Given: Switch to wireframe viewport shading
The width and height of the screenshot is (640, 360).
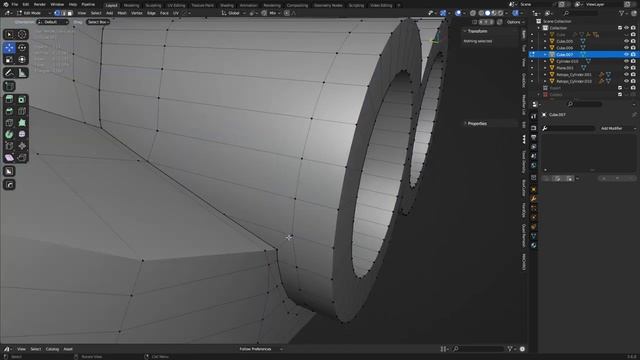Looking at the screenshot, I should pyautogui.click(x=481, y=13).
